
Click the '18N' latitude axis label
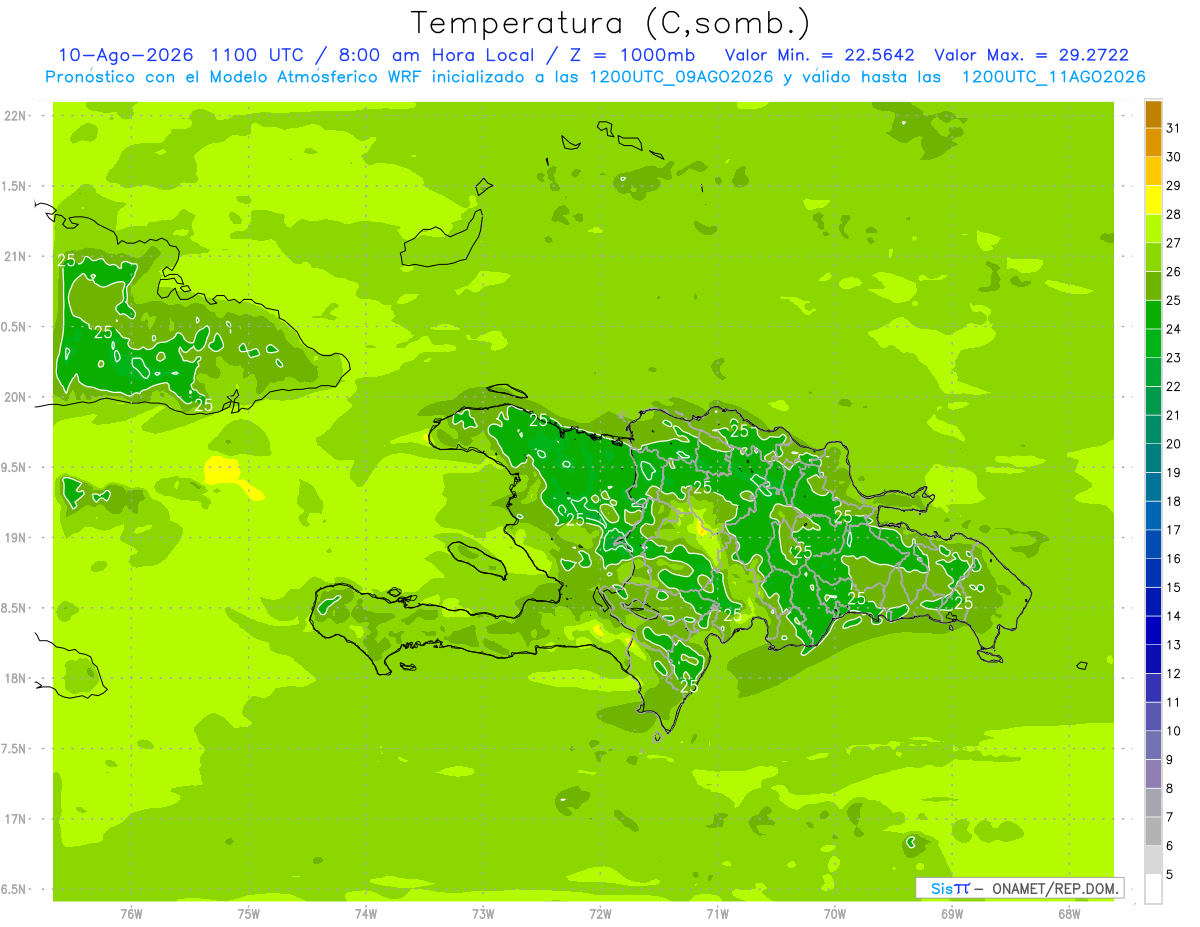click(14, 679)
